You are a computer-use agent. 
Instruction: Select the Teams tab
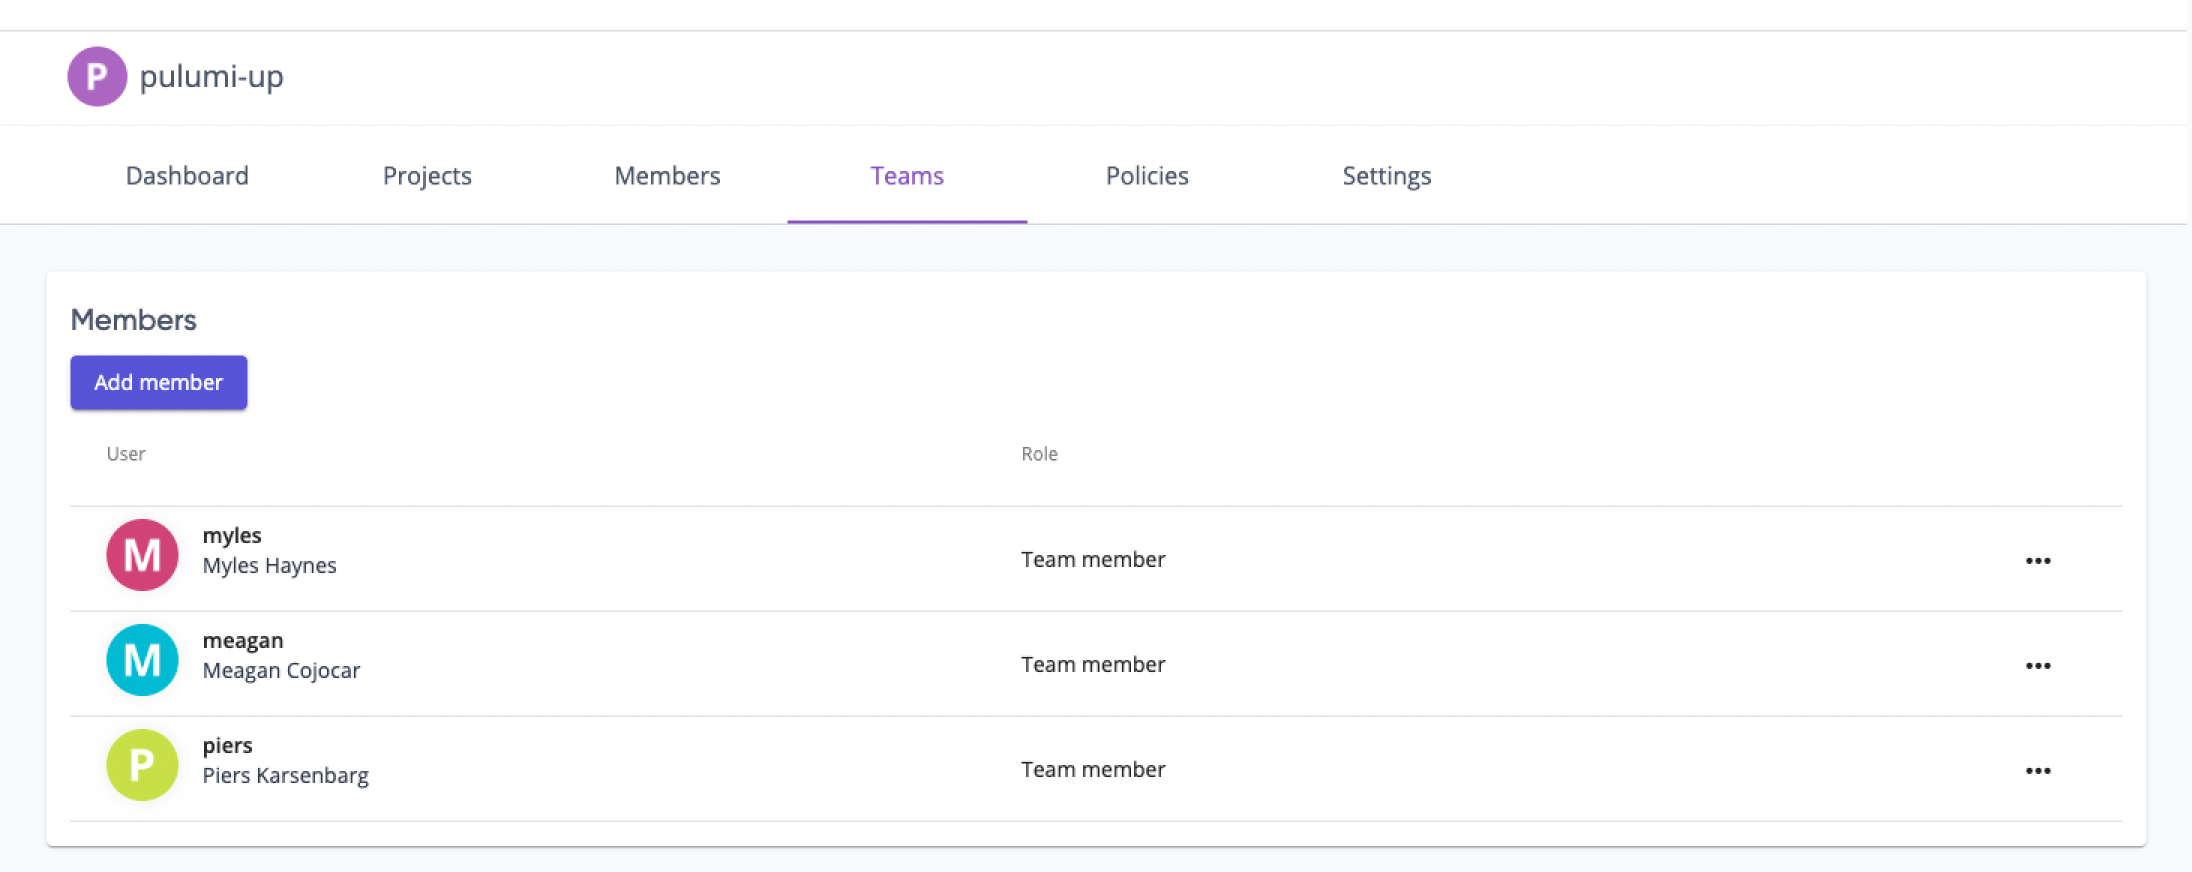(907, 176)
